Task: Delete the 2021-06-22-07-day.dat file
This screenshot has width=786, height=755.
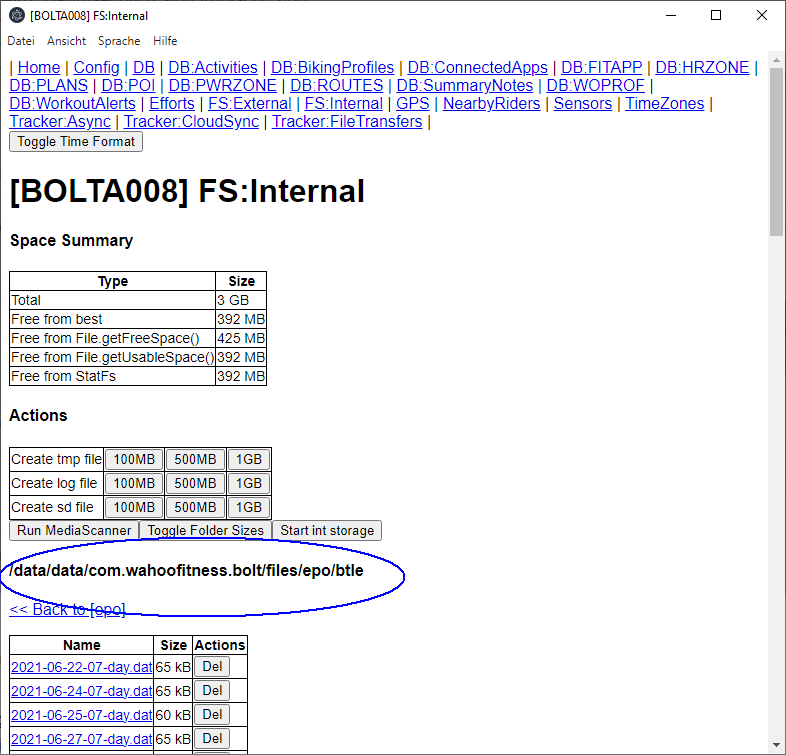Action: coord(212,667)
